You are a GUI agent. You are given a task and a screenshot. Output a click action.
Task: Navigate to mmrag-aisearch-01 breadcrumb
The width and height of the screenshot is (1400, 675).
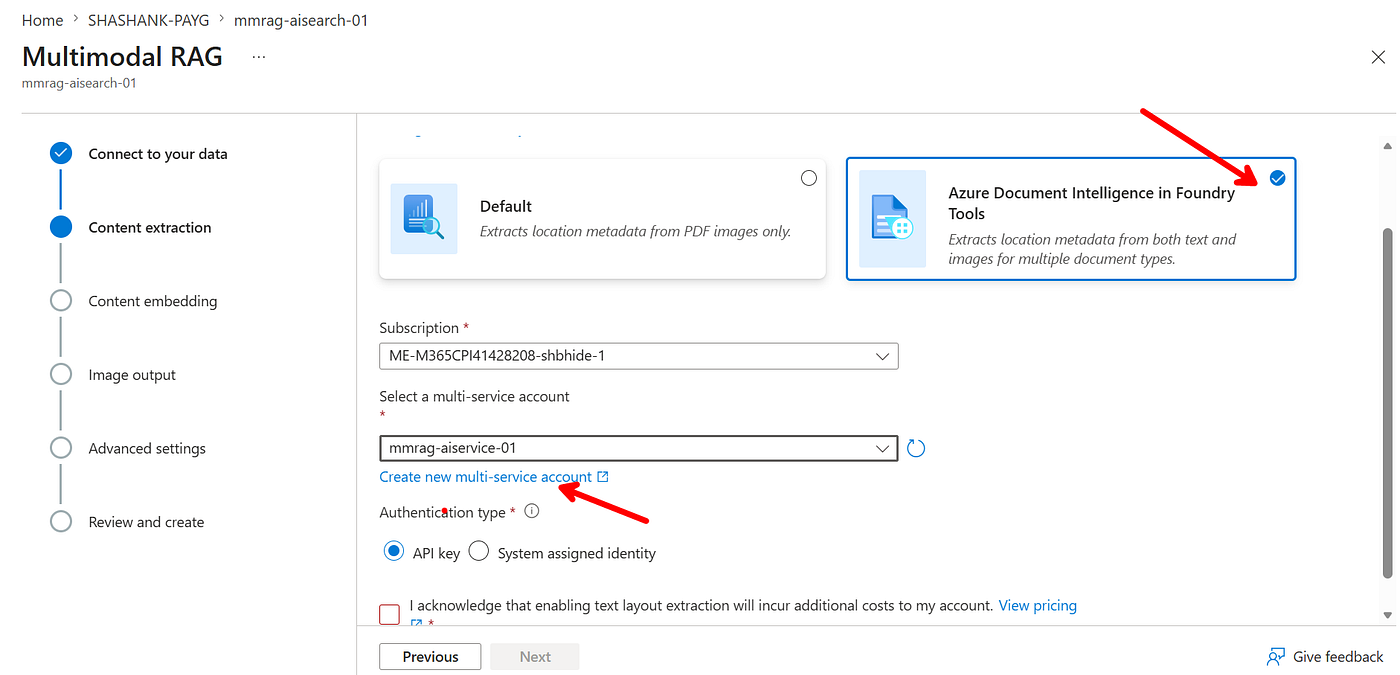301,20
